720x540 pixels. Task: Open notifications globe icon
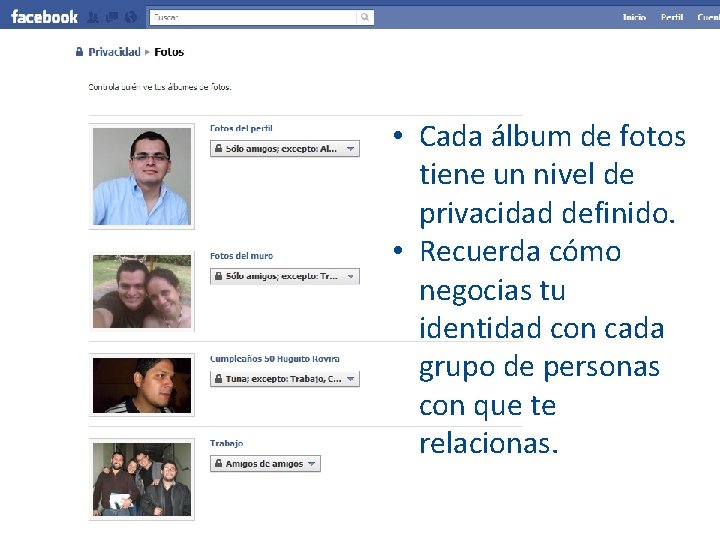[x=131, y=18]
